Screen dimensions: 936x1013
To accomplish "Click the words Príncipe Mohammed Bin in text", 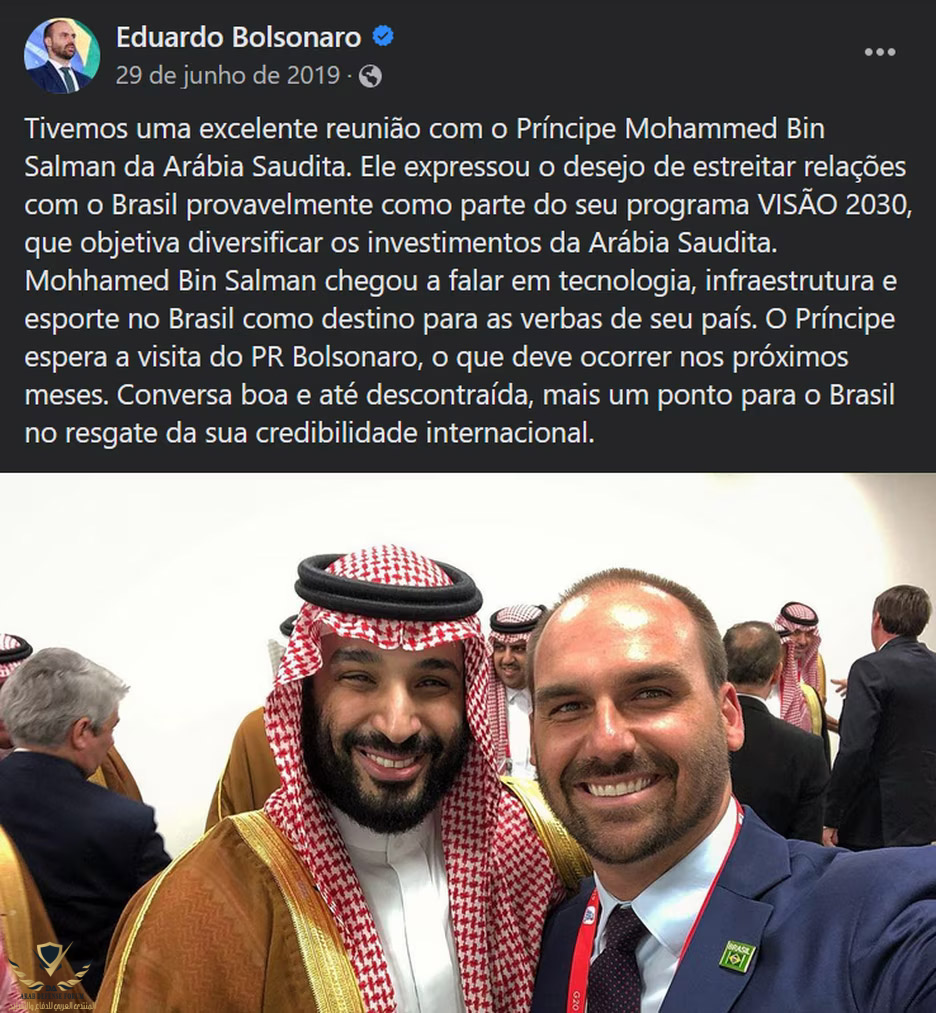I will click(671, 129).
